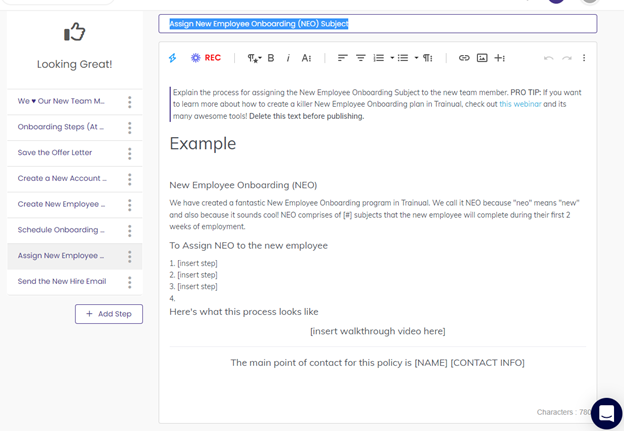
Task: Click 'To Assign NEO to the new employee' heading
Action: (248, 246)
